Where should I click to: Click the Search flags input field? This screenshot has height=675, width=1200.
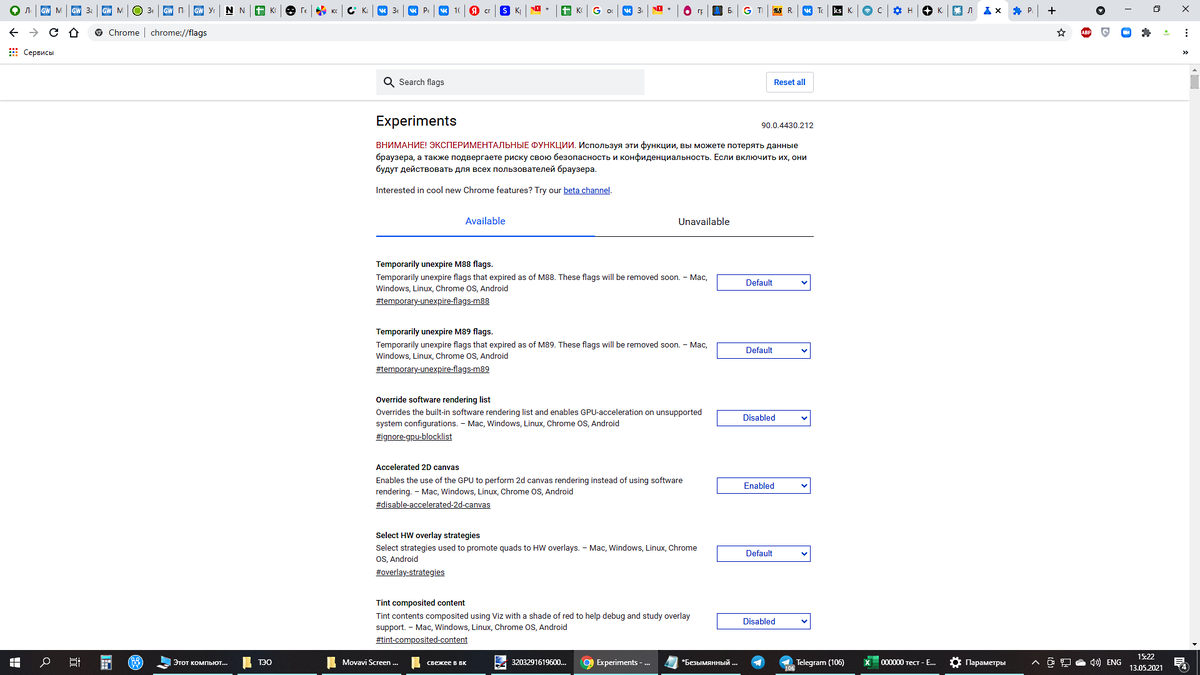(x=510, y=81)
